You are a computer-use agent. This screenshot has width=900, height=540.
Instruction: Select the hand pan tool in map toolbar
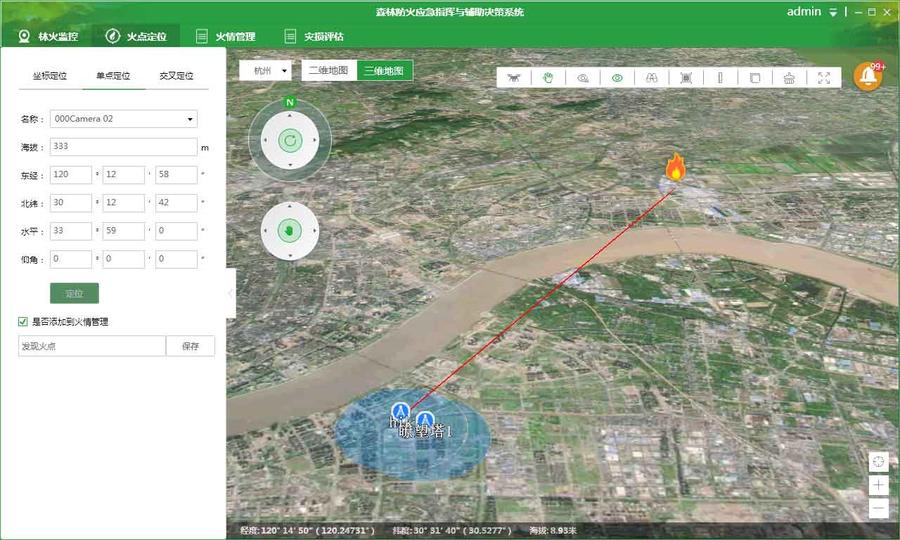(548, 78)
